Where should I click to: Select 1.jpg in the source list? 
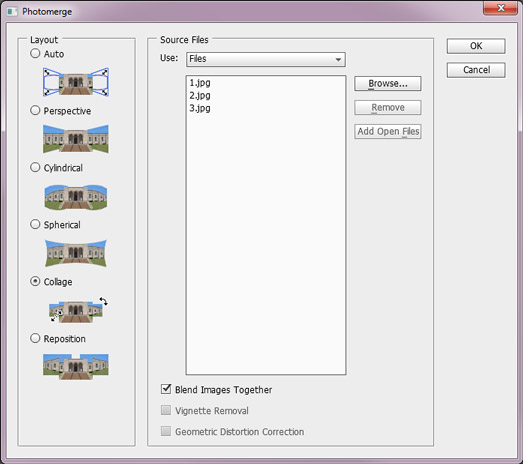200,83
